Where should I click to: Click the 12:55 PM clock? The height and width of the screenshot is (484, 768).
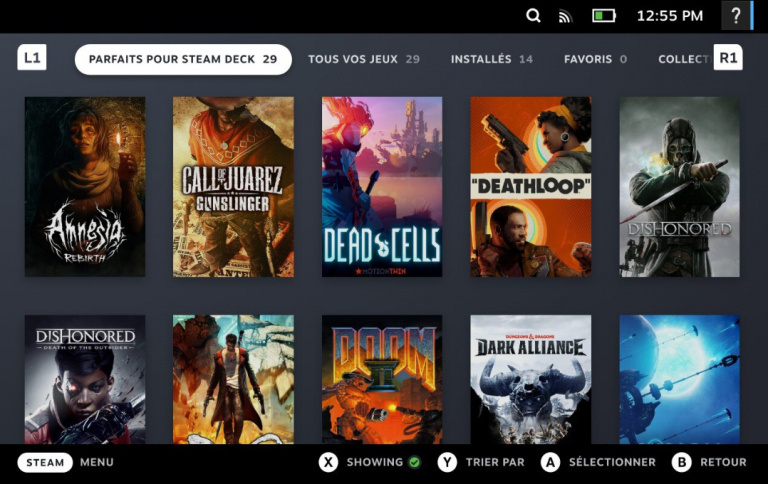670,16
